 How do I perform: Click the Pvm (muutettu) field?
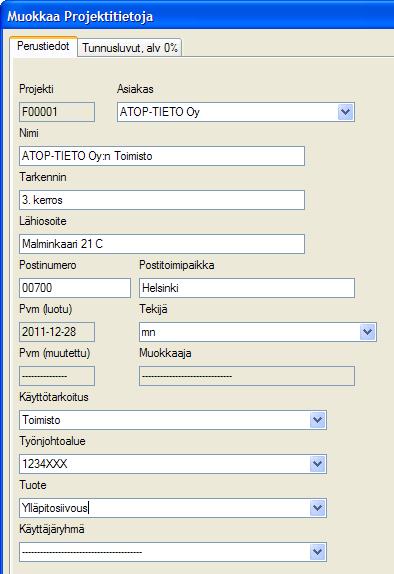(57, 376)
